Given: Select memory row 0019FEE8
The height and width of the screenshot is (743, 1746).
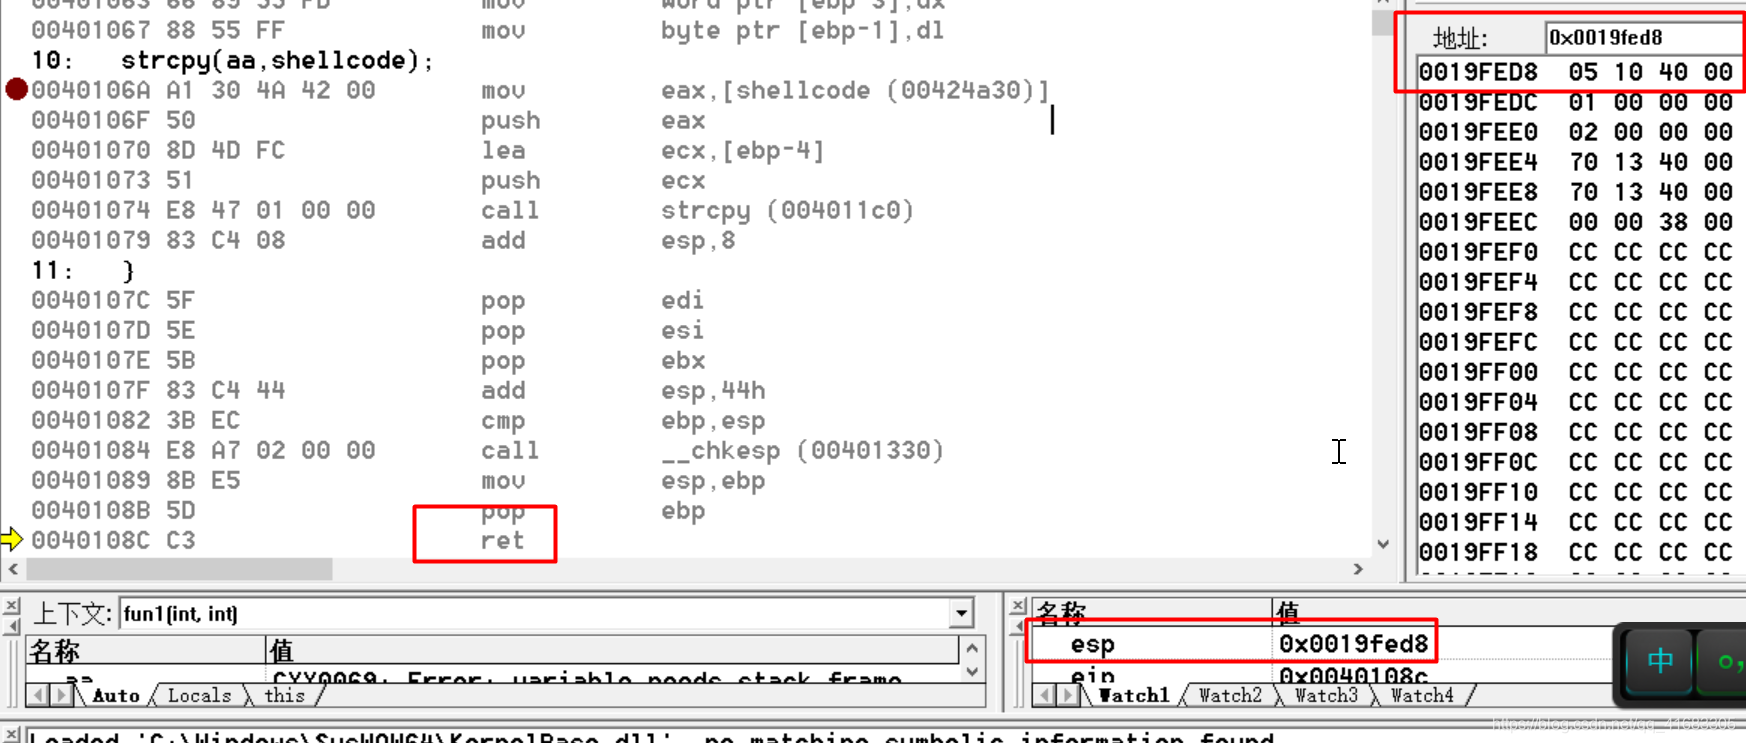Looking at the screenshot, I should click(1576, 192).
